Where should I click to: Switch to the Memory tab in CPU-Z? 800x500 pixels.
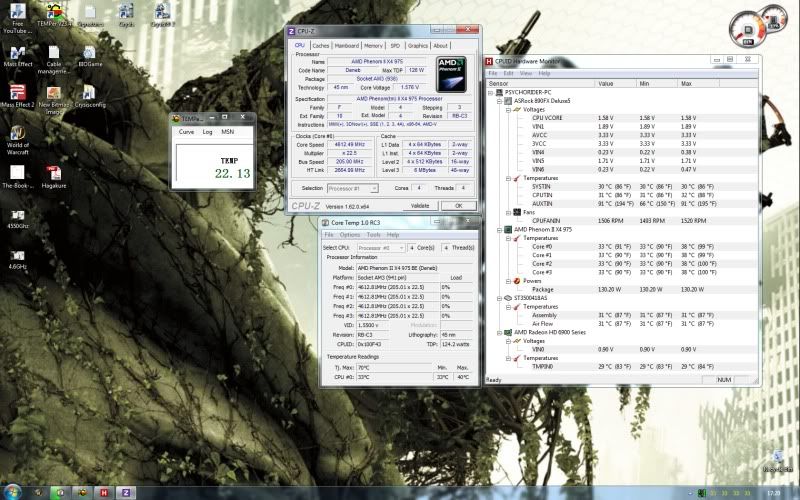pyautogui.click(x=373, y=45)
